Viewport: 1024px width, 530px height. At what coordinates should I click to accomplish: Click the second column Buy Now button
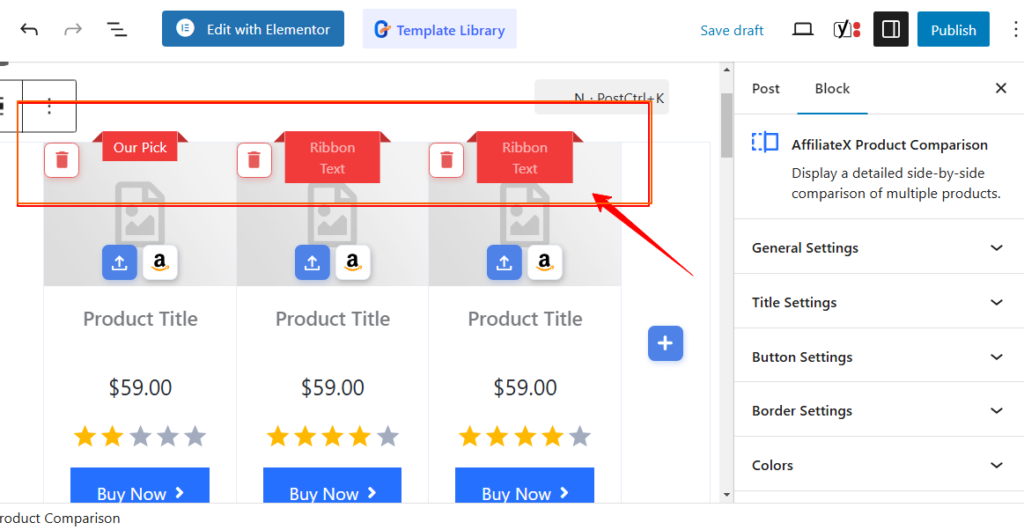coord(332,486)
